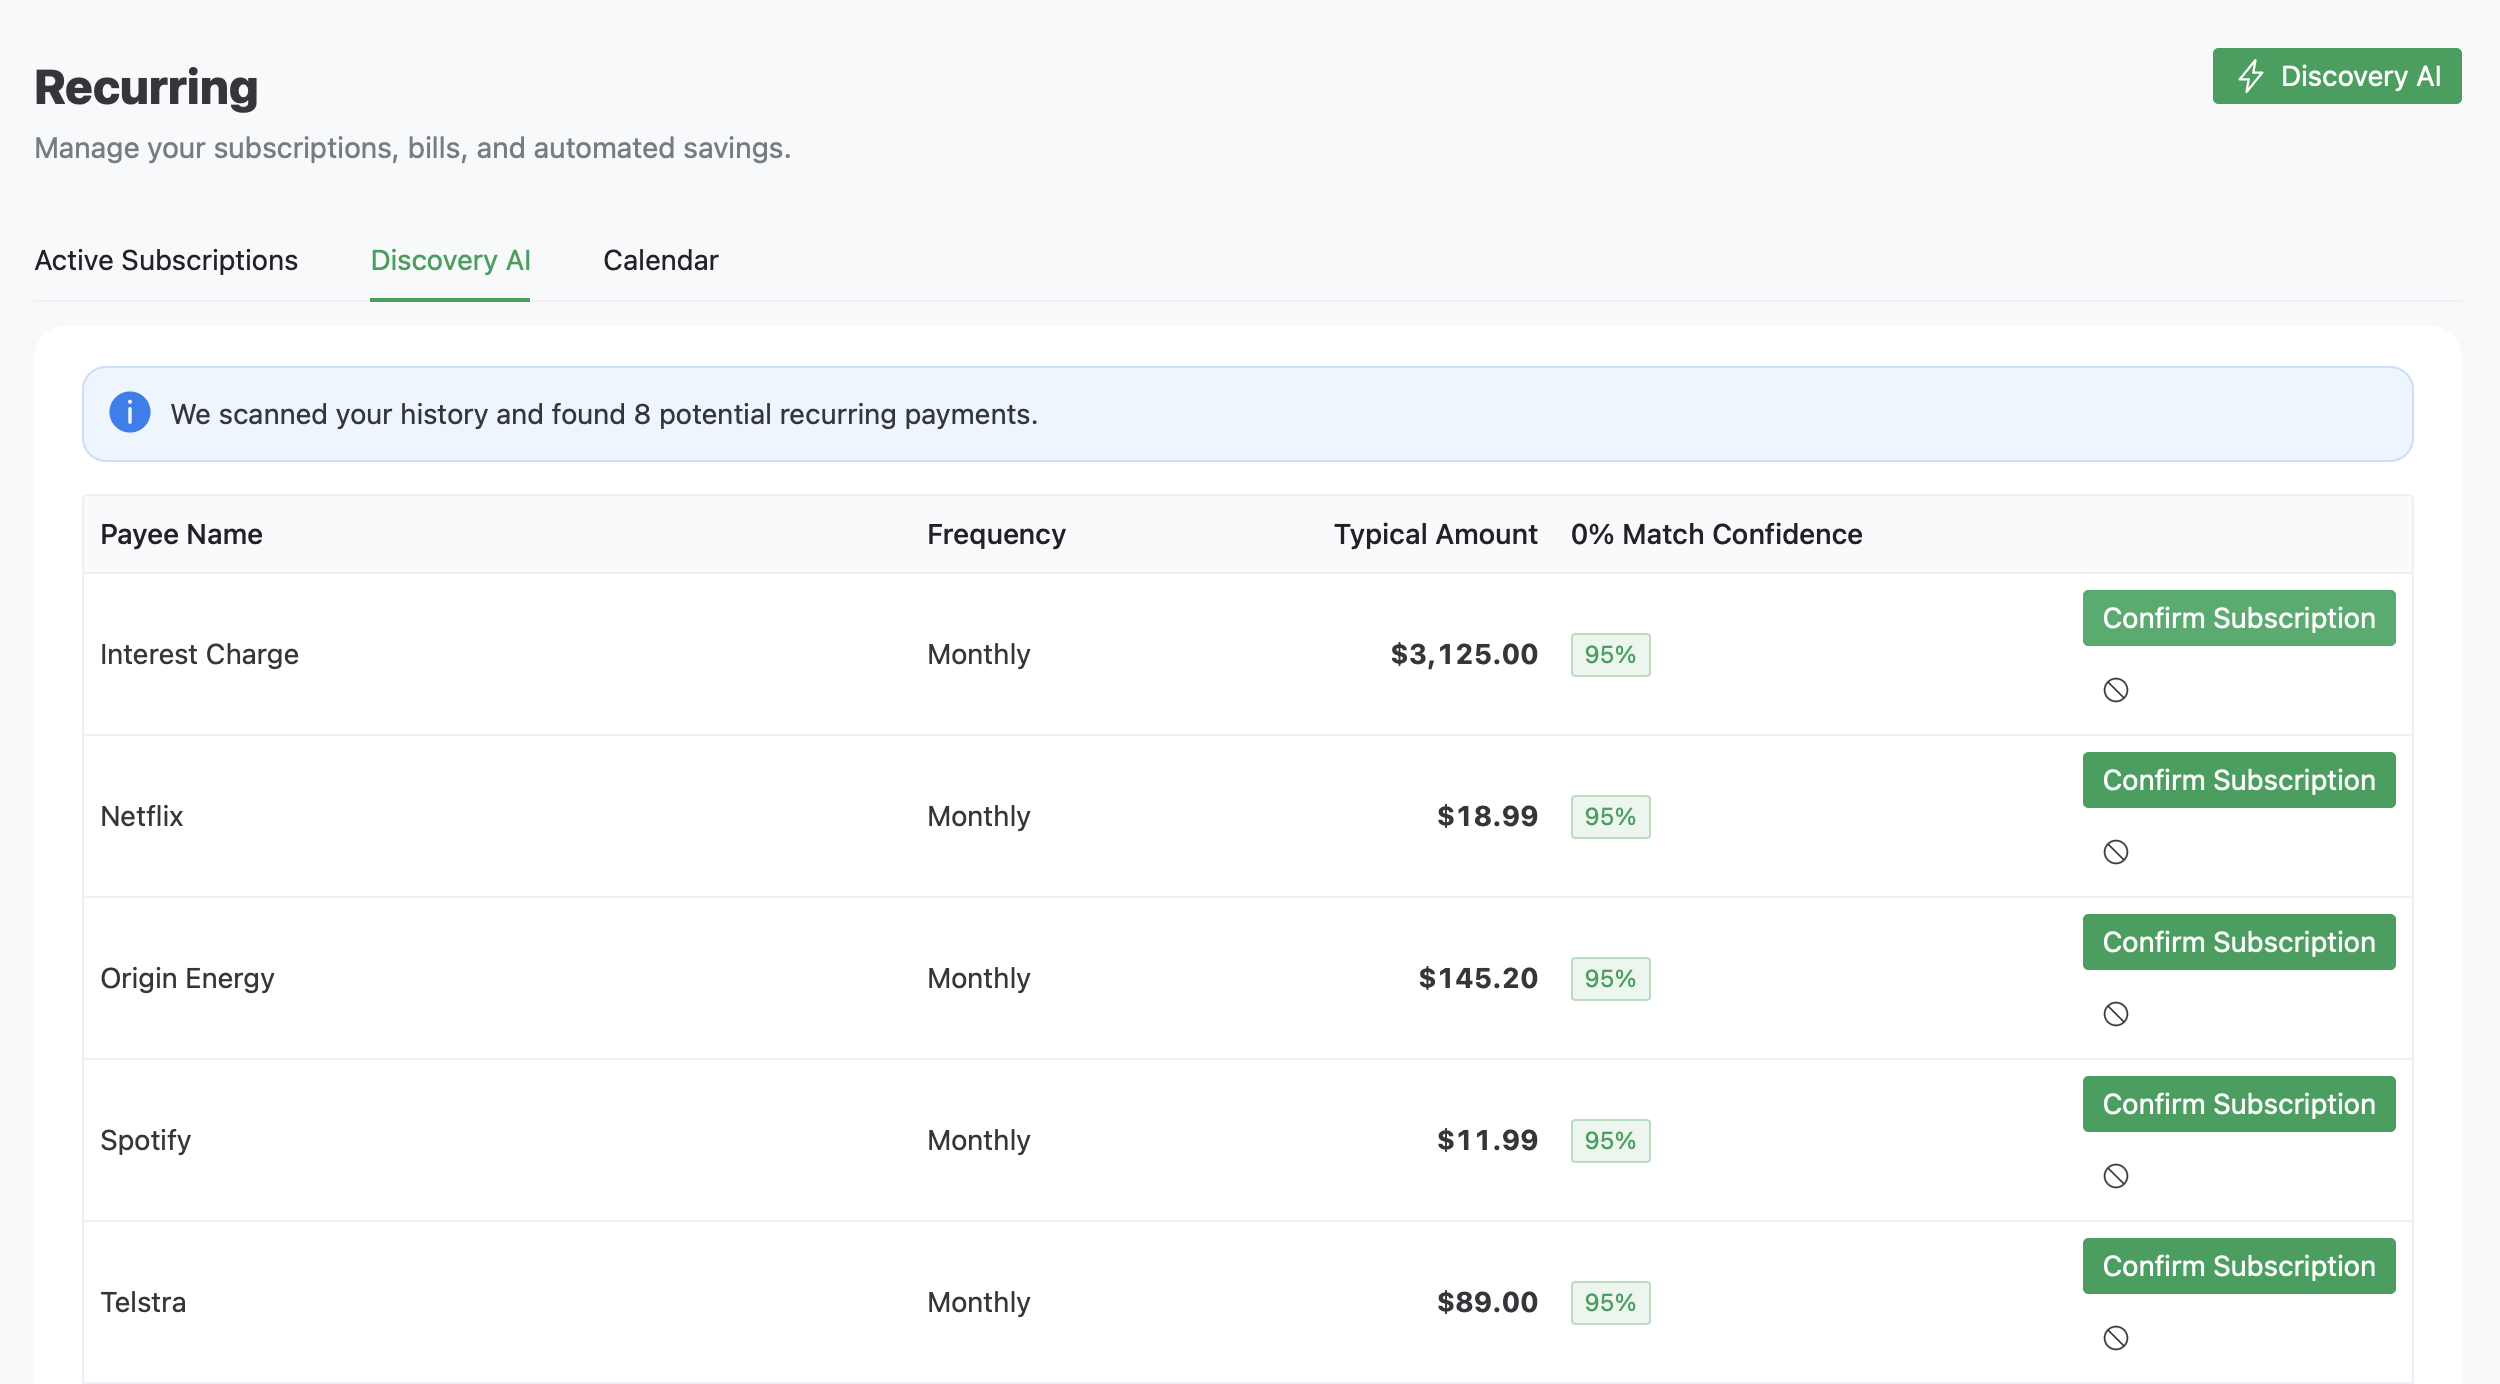The height and width of the screenshot is (1384, 2500).
Task: Click Monthly frequency in the Telstra row
Action: tap(978, 1302)
